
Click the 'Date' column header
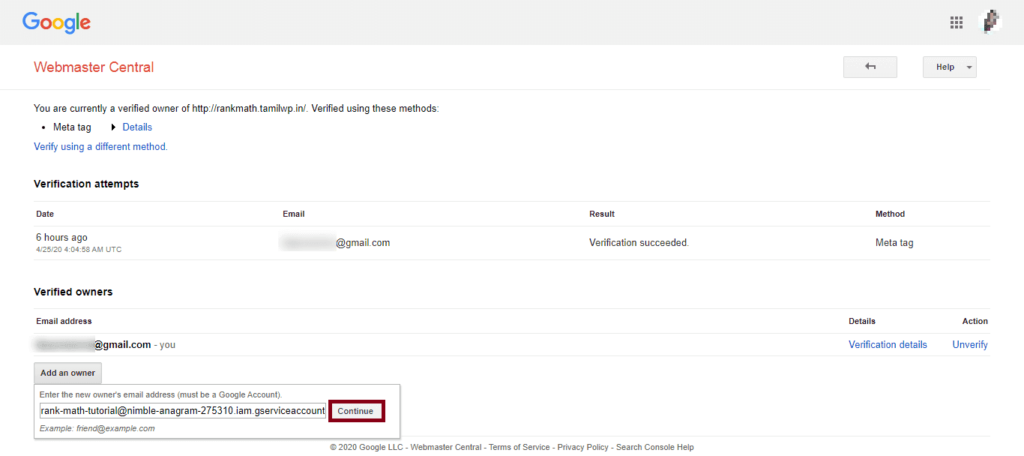tap(45, 214)
